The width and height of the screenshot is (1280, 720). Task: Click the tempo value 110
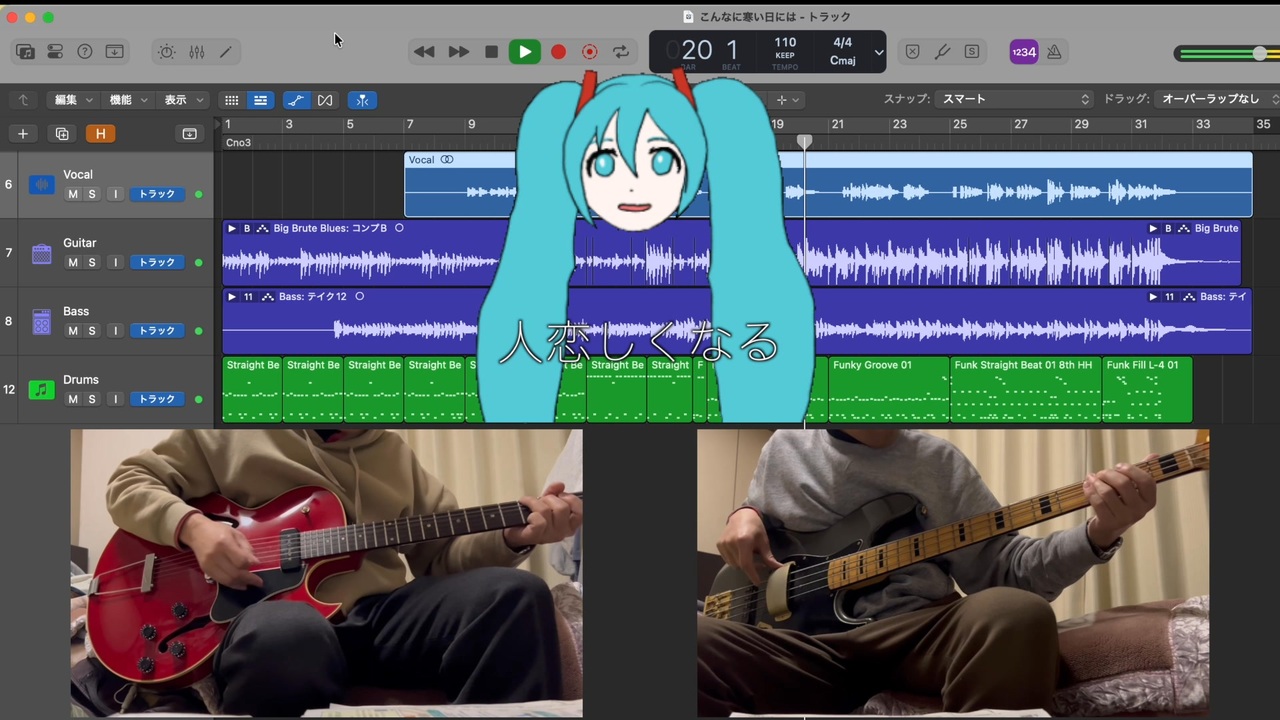(x=785, y=43)
